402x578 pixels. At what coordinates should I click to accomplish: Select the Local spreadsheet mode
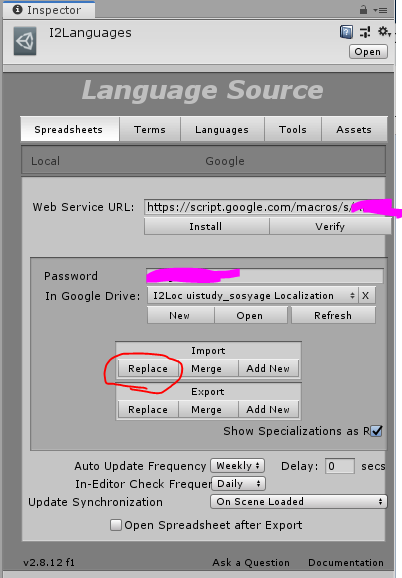pos(46,161)
